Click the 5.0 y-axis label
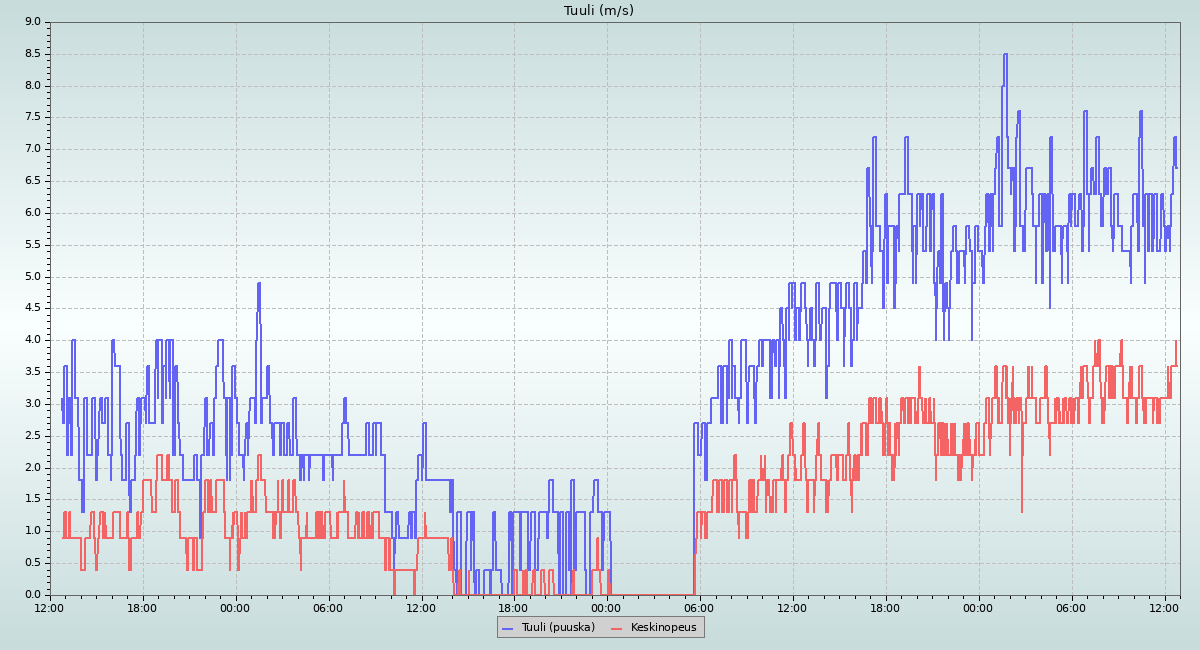Image resolution: width=1200 pixels, height=650 pixels. pyautogui.click(x=33, y=277)
